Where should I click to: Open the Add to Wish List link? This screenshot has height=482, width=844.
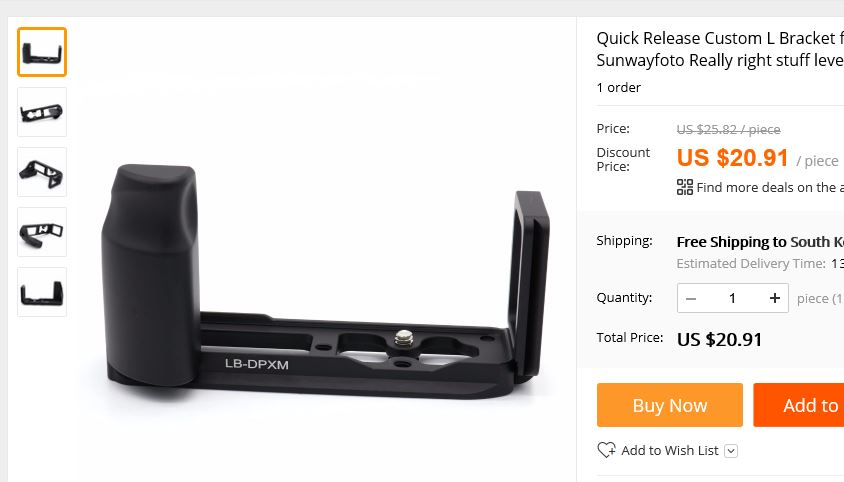pos(670,450)
